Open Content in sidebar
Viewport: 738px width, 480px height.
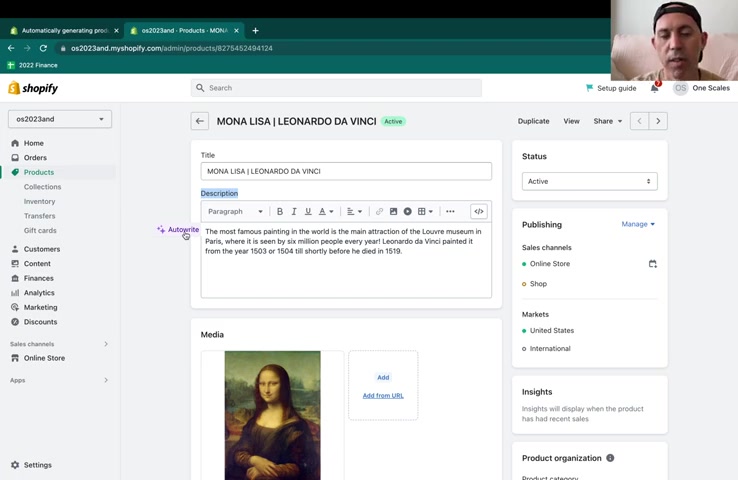pyautogui.click(x=37, y=264)
